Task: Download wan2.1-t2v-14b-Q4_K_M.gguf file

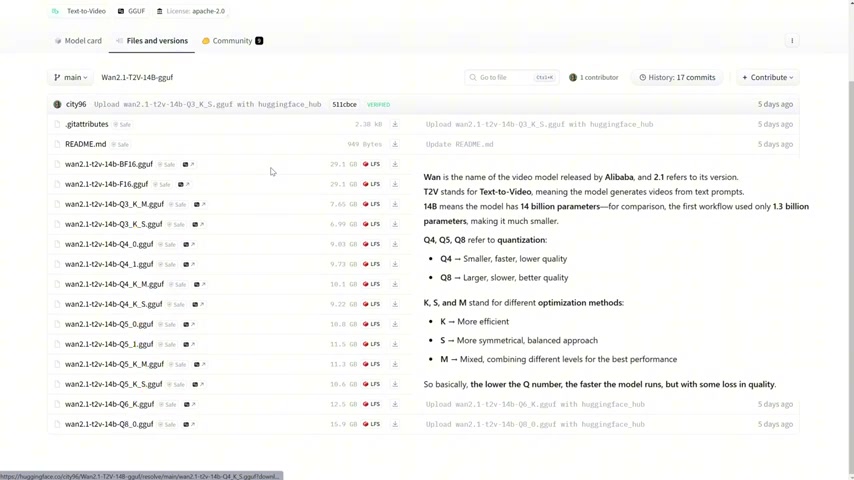Action: coord(395,284)
